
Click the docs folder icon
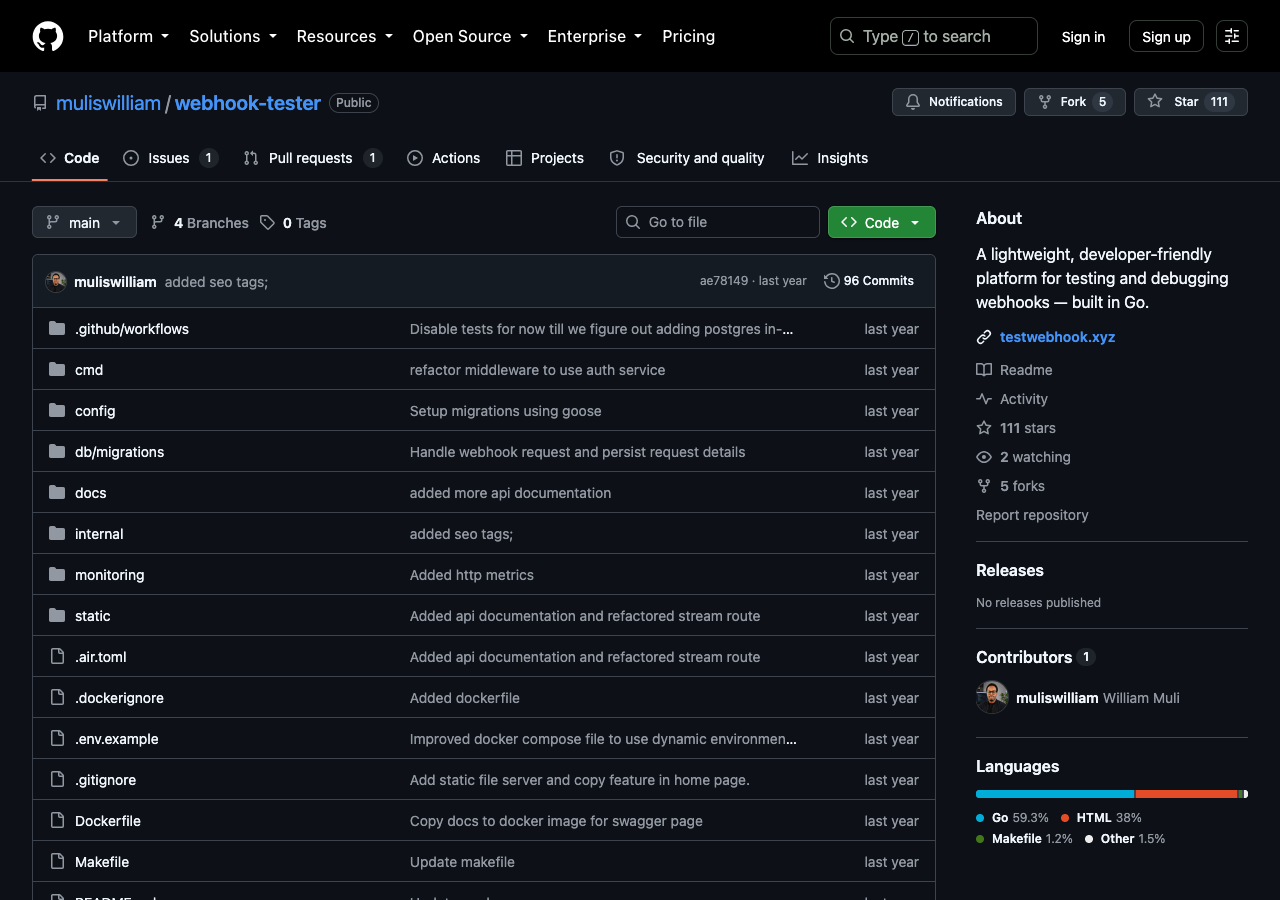point(57,493)
